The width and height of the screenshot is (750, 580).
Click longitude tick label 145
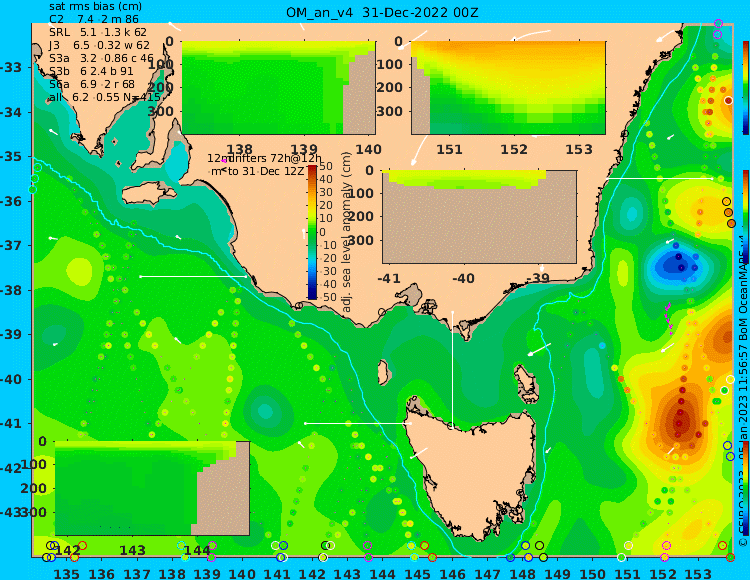417,573
